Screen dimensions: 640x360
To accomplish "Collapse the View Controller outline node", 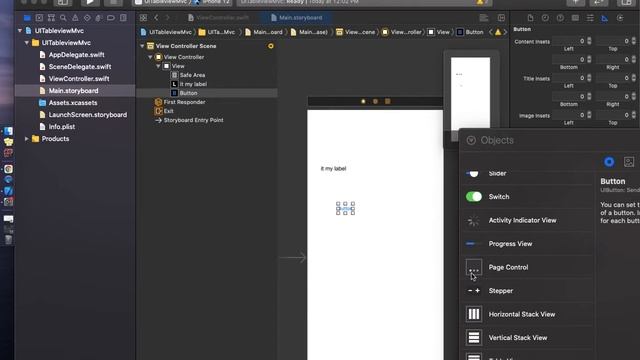I will click(x=151, y=57).
